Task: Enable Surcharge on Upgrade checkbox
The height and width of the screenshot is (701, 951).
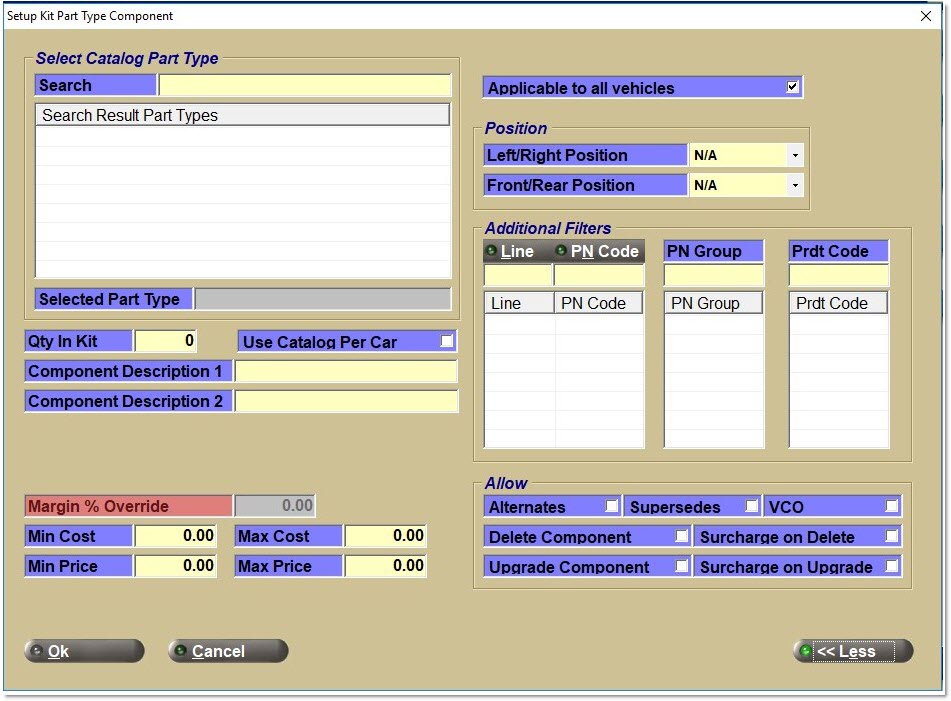Action: pos(891,566)
